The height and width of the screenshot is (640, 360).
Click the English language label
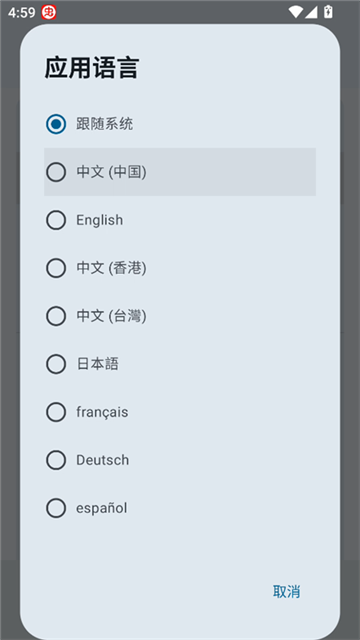tap(100, 220)
